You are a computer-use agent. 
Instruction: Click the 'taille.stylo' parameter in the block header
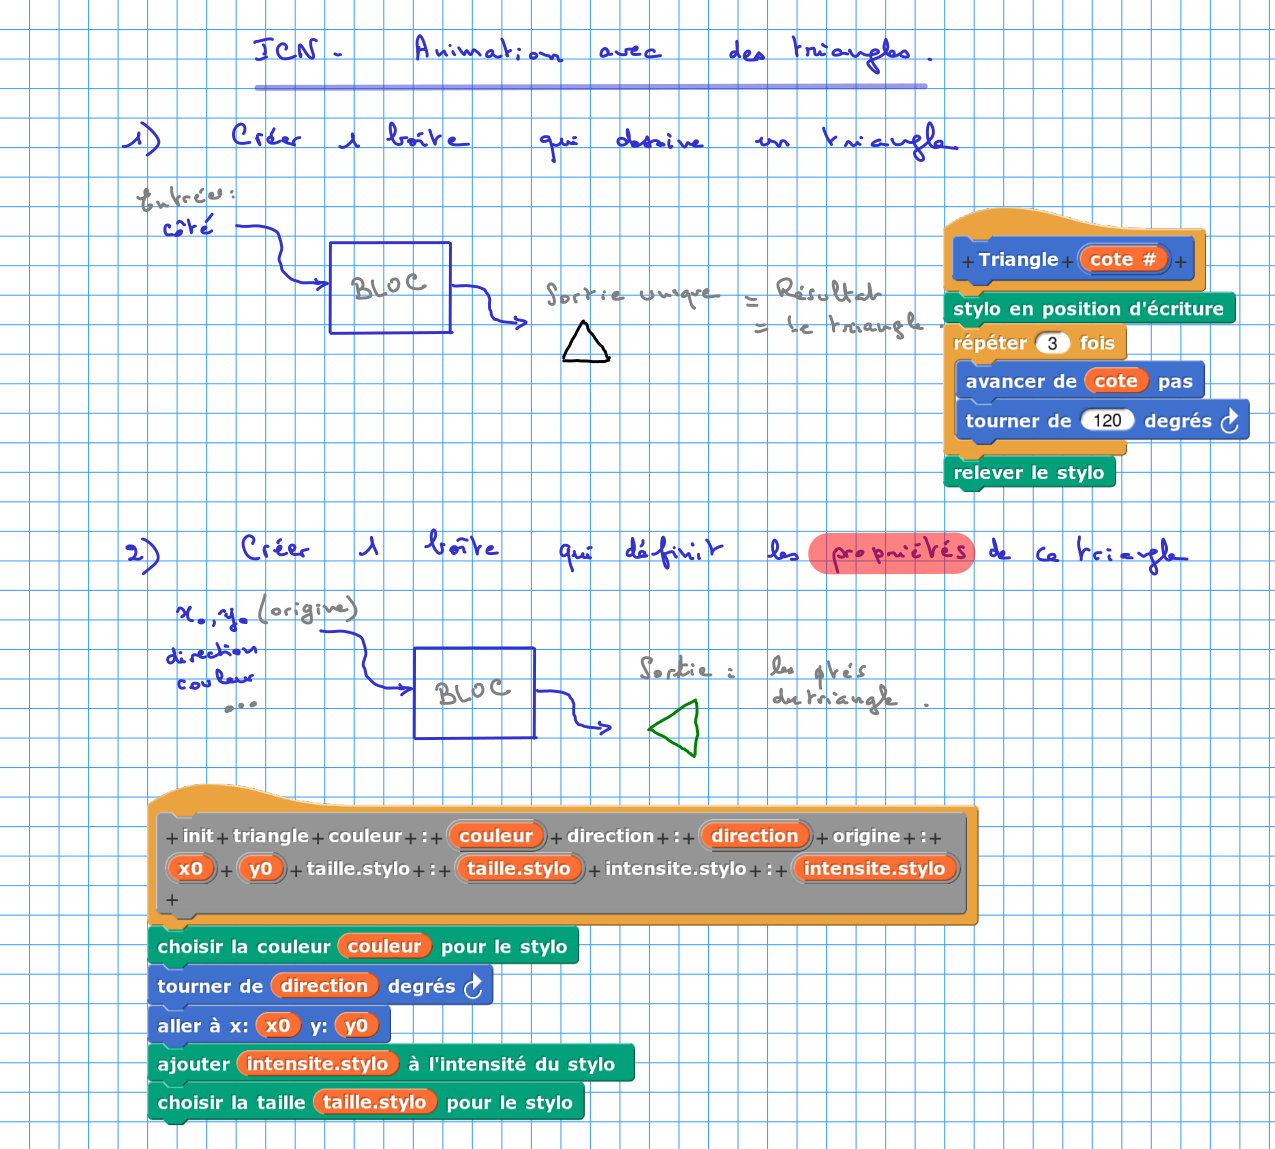pyautogui.click(x=518, y=869)
